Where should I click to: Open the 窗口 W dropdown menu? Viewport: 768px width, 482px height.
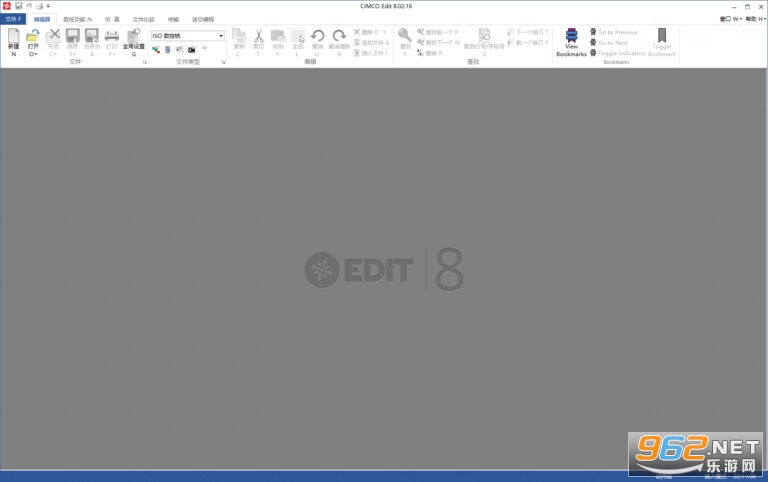pos(731,19)
